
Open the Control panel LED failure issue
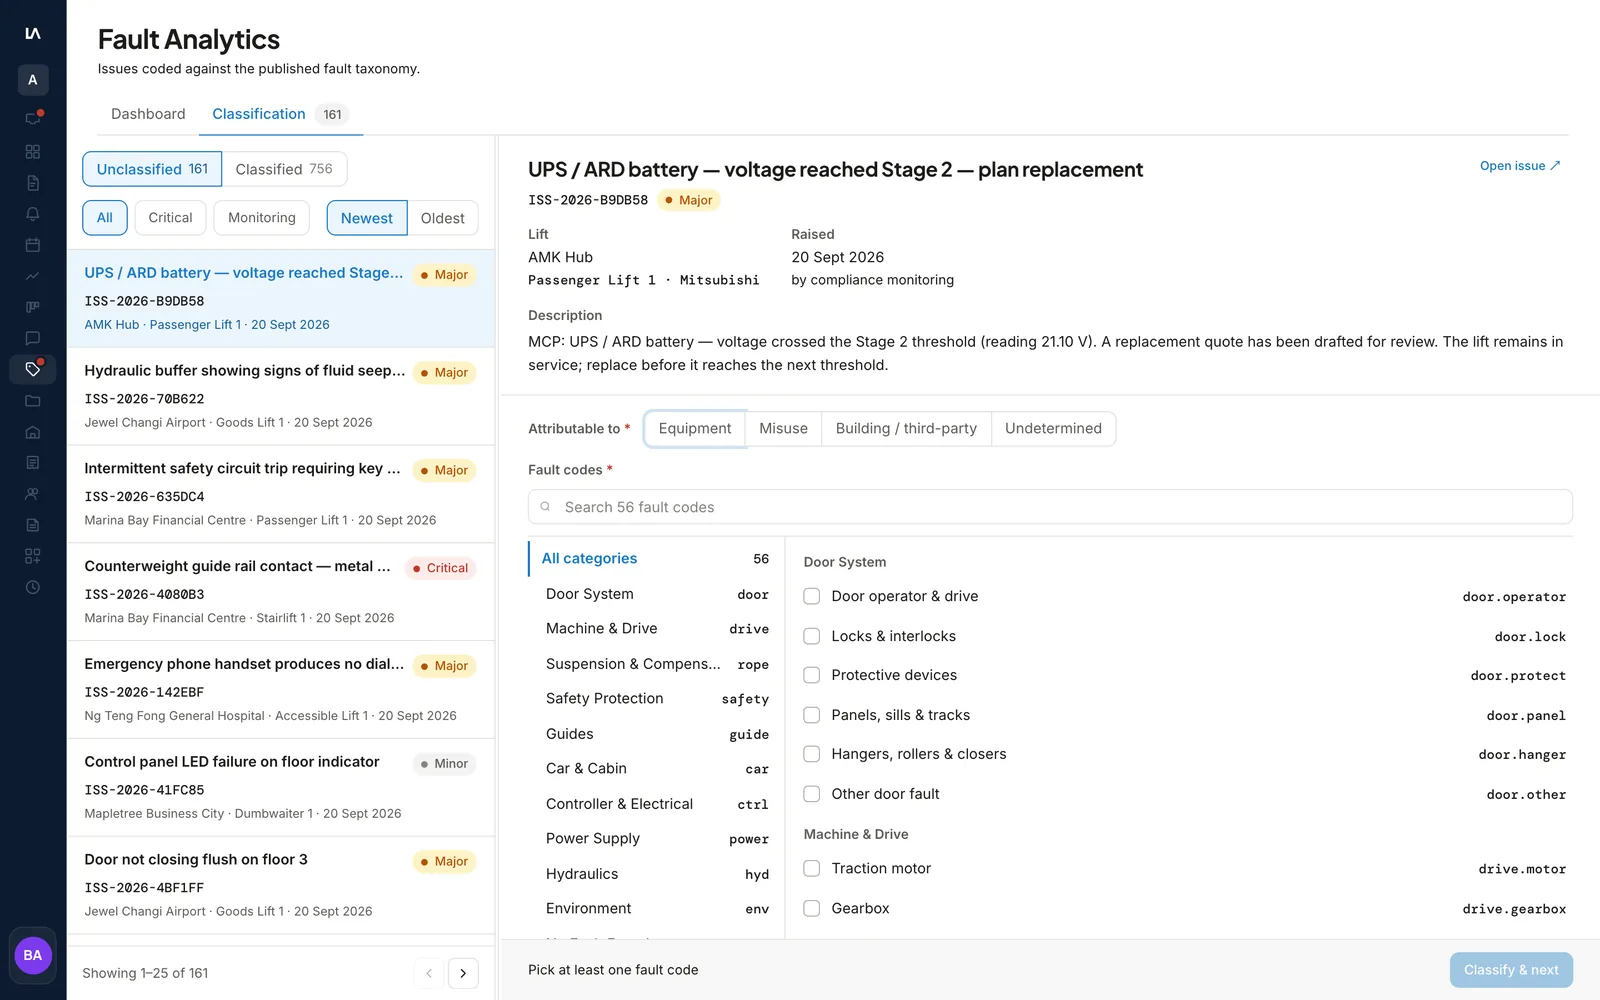click(x=281, y=787)
